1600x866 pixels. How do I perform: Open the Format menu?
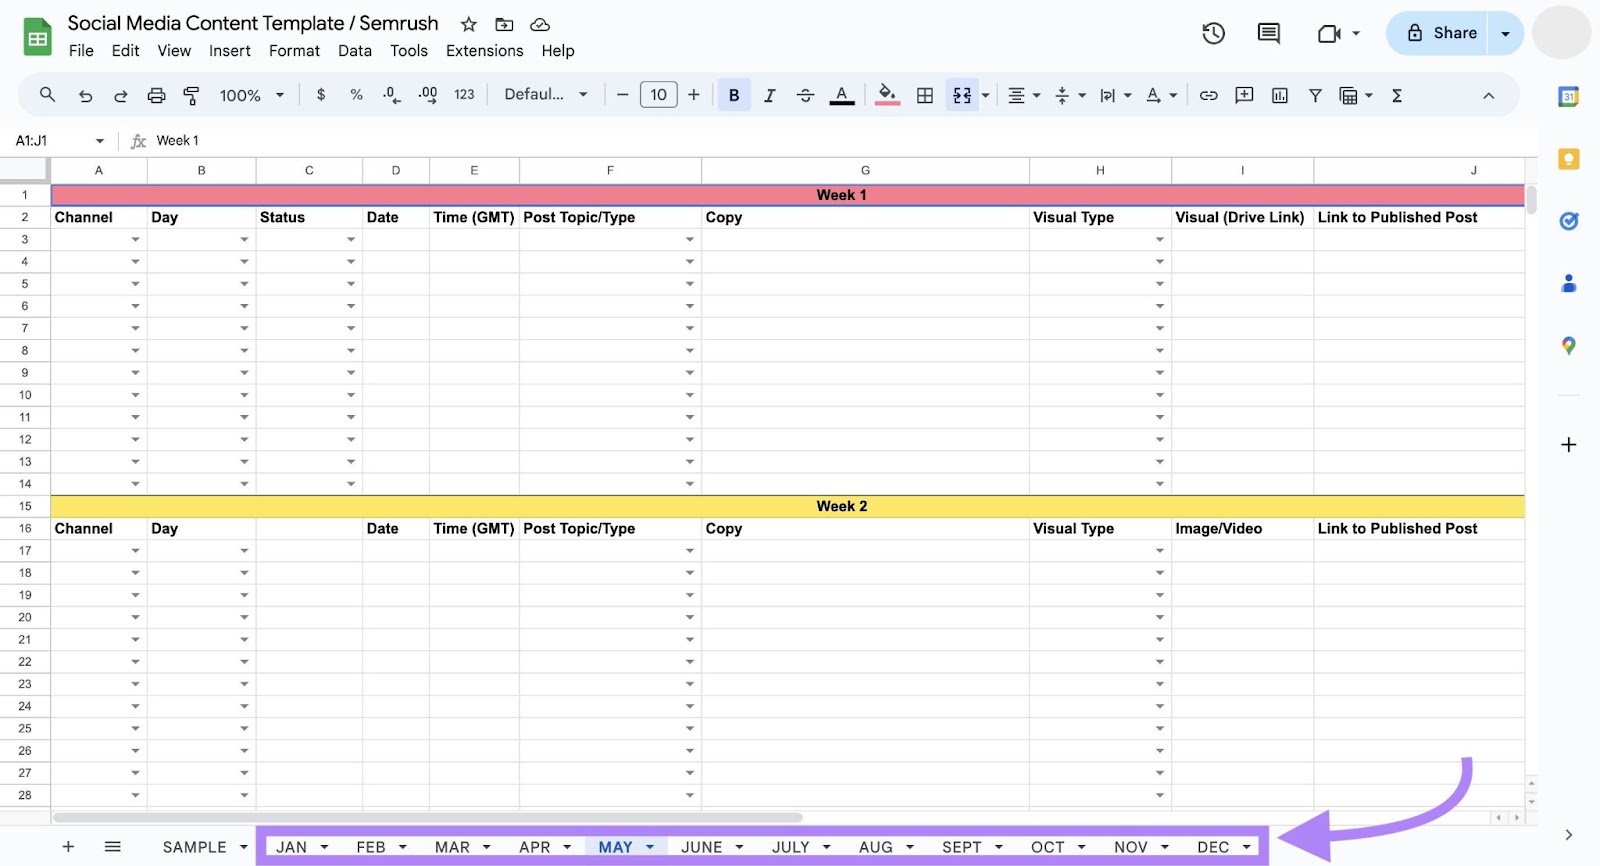[x=294, y=51]
